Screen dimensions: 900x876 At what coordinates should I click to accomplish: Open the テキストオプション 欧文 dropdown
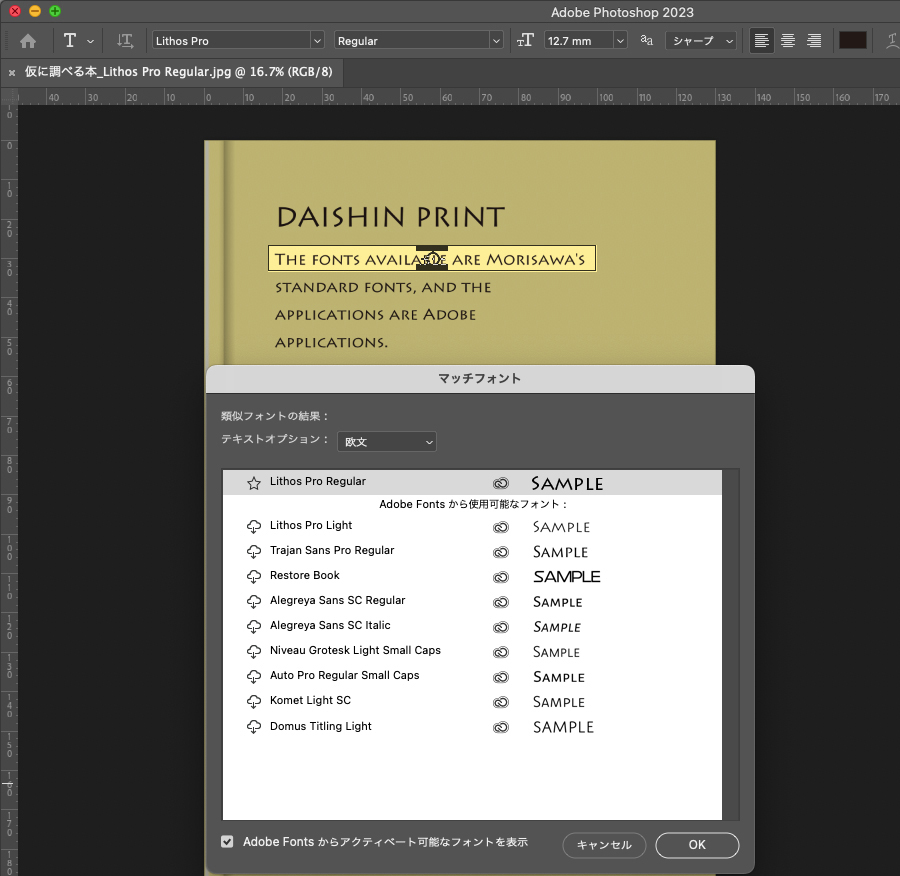click(387, 441)
